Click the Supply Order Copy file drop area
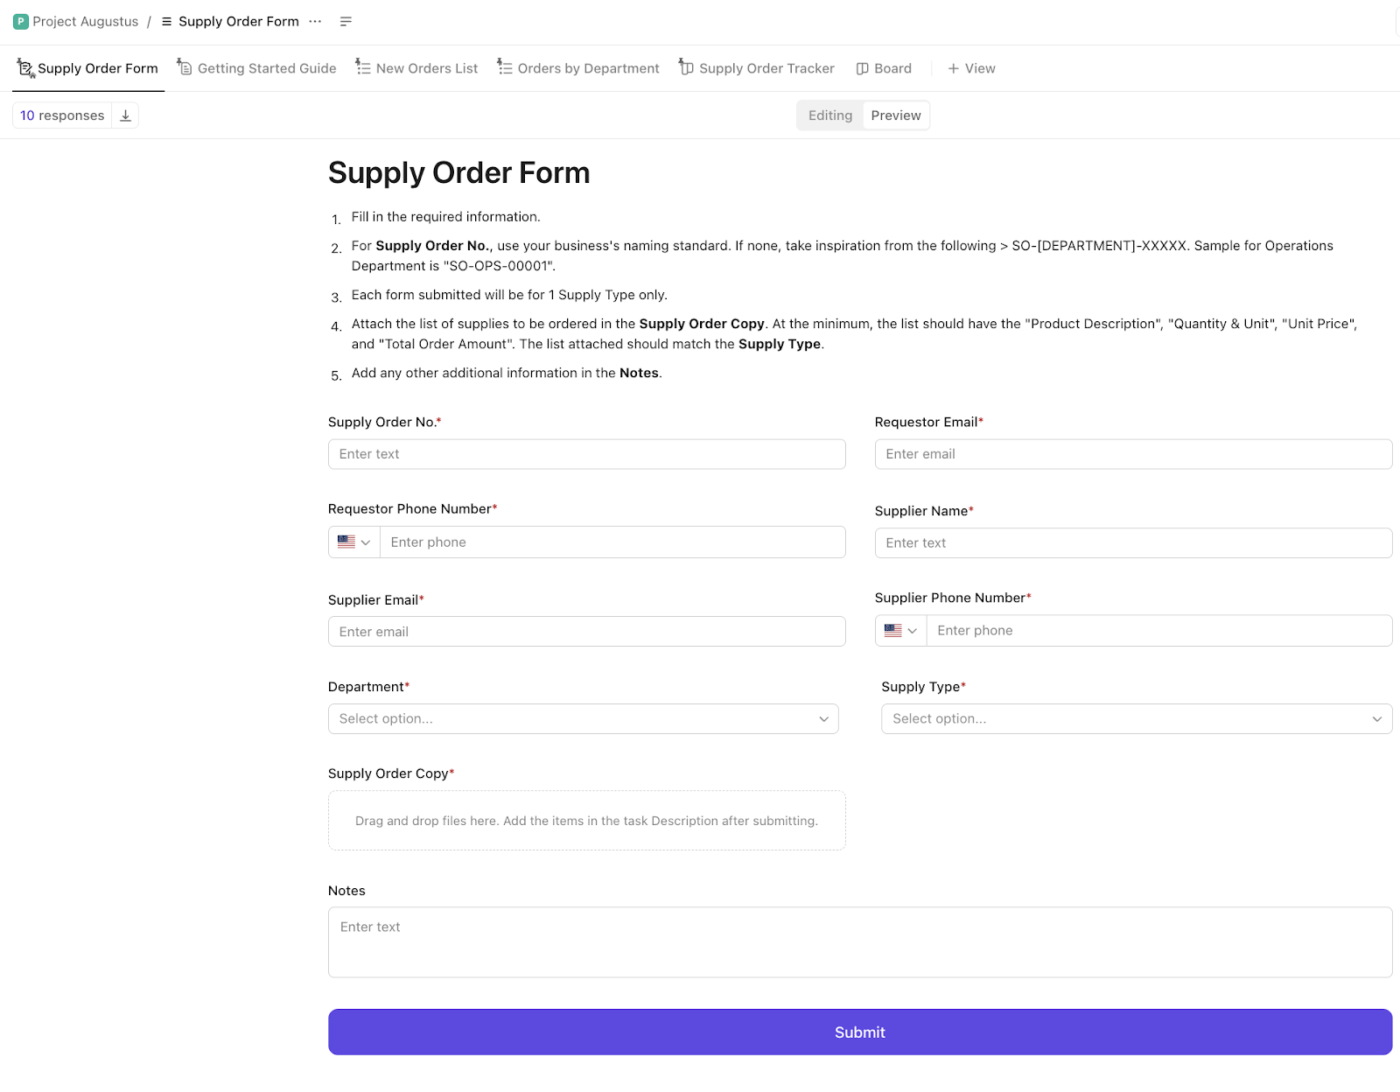The width and height of the screenshot is (1400, 1092). pyautogui.click(x=587, y=820)
